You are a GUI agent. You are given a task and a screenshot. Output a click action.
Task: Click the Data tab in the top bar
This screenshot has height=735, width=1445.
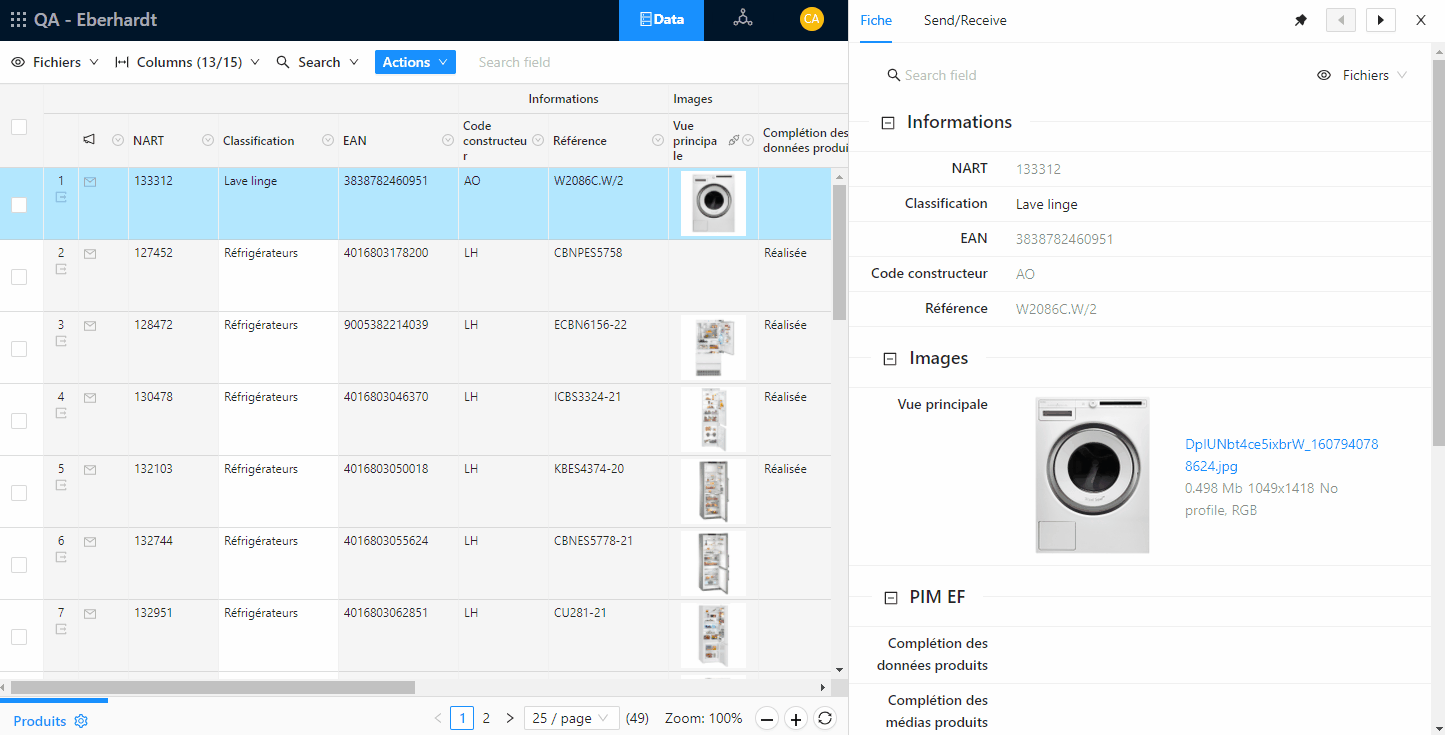[x=661, y=19]
